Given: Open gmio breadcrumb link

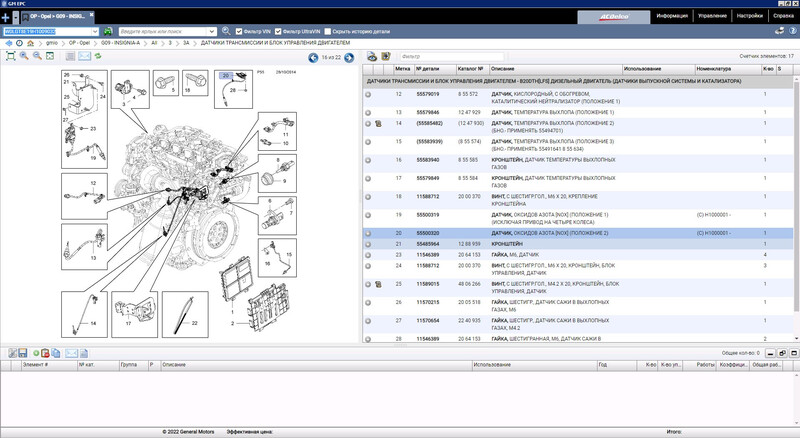Looking at the screenshot, I should (52, 43).
